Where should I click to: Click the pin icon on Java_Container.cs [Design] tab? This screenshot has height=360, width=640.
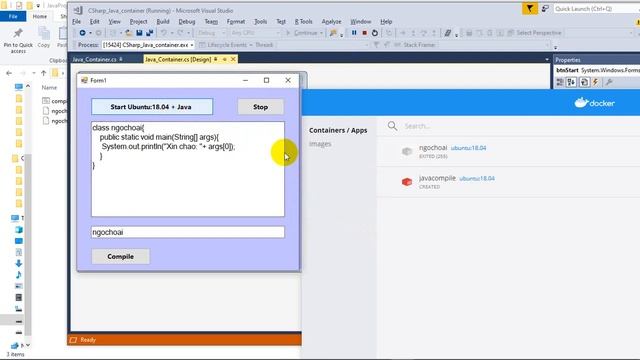tap(216, 60)
